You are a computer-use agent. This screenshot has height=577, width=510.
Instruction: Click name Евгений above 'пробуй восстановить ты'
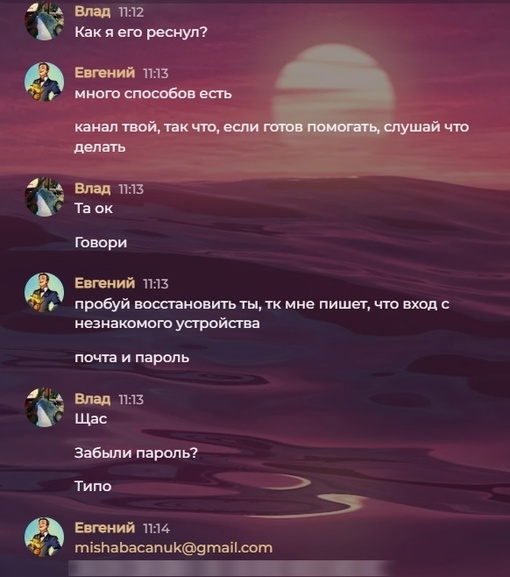tap(105, 283)
